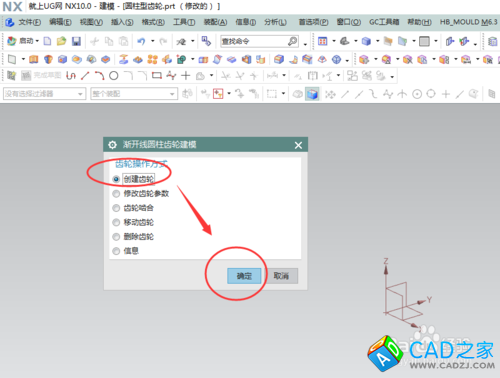Click the Undo arrow icon
The width and height of the screenshot is (500, 378).
(141, 41)
